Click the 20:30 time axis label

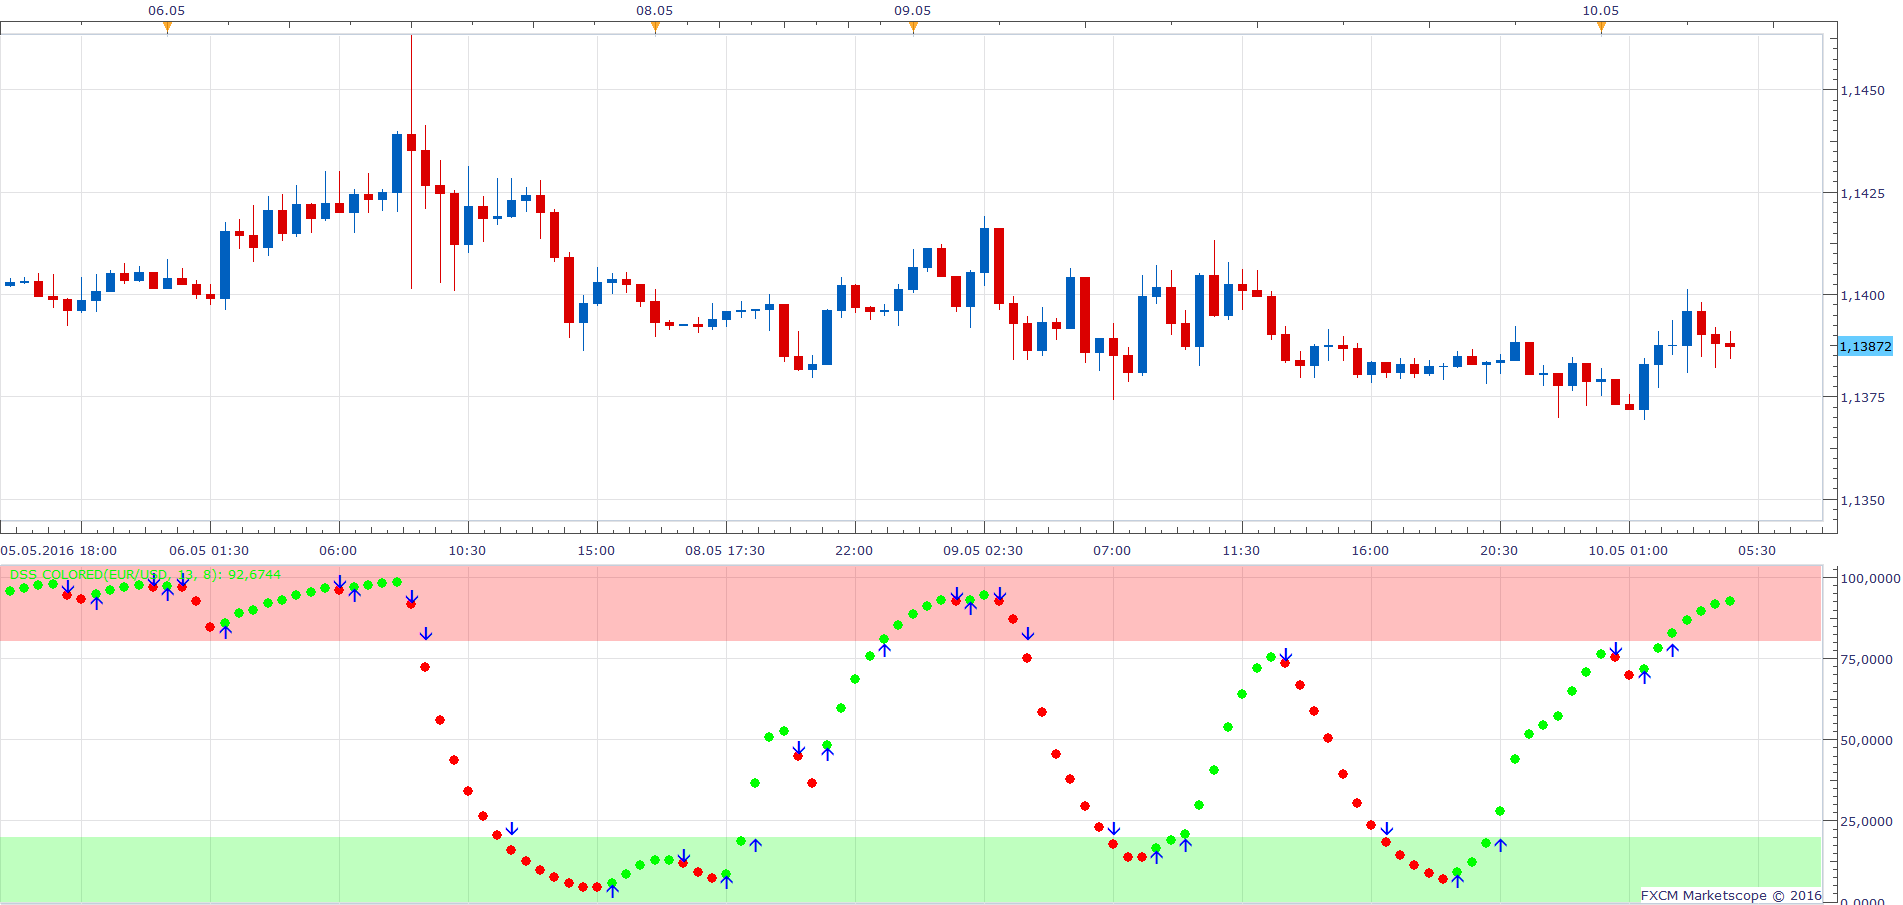(1499, 551)
